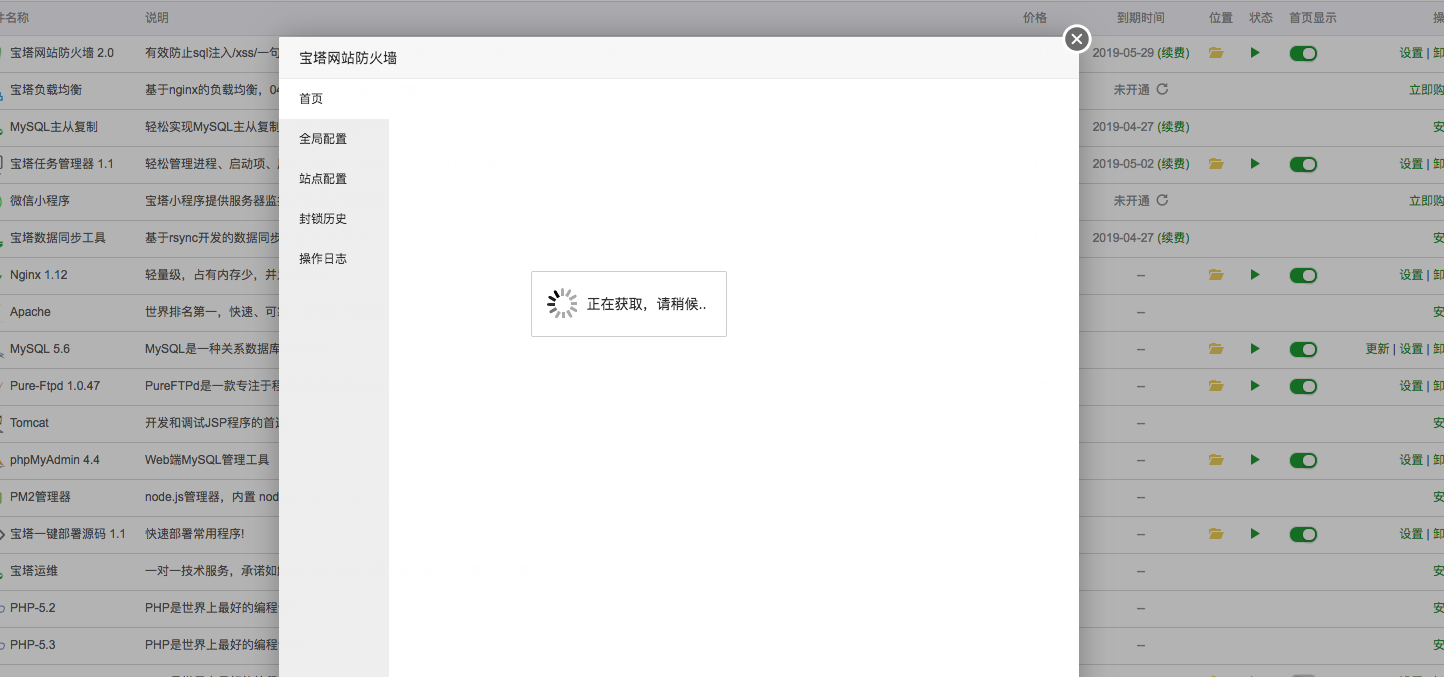Select MySQL主从复制 plugin name
The height and width of the screenshot is (677, 1444).
[54, 127]
